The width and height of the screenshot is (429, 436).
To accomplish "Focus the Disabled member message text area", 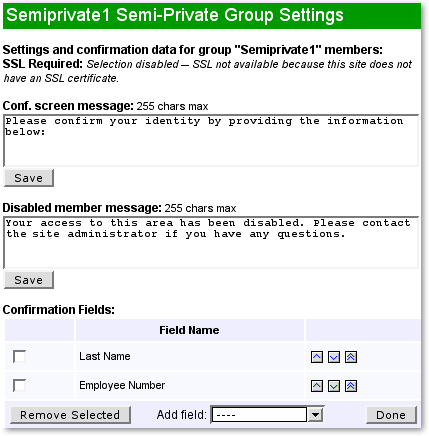I will (x=211, y=243).
